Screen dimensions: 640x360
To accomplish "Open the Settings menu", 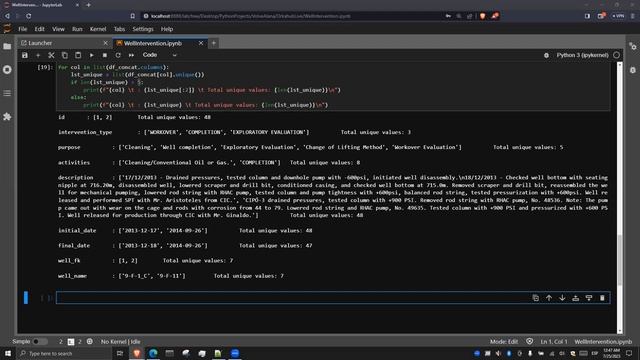I will 143,29.
